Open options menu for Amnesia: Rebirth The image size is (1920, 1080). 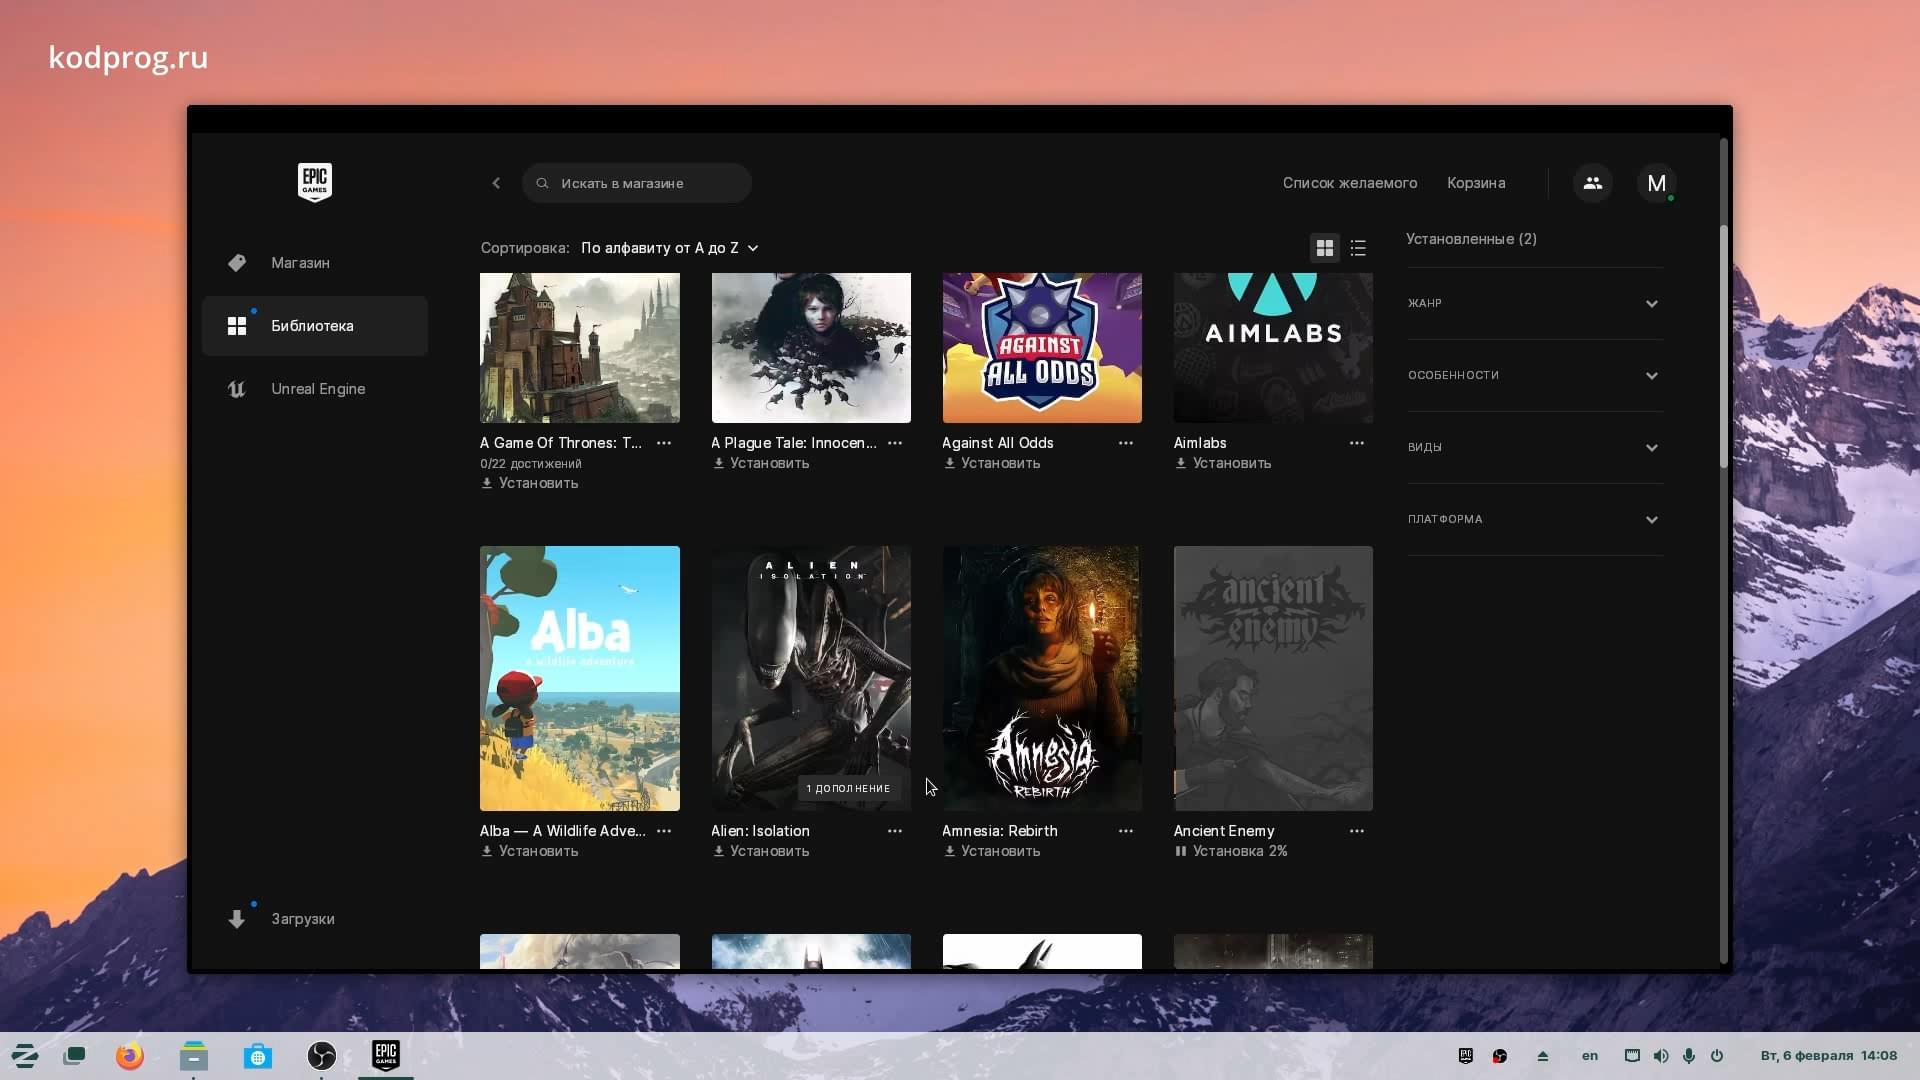tap(1126, 831)
